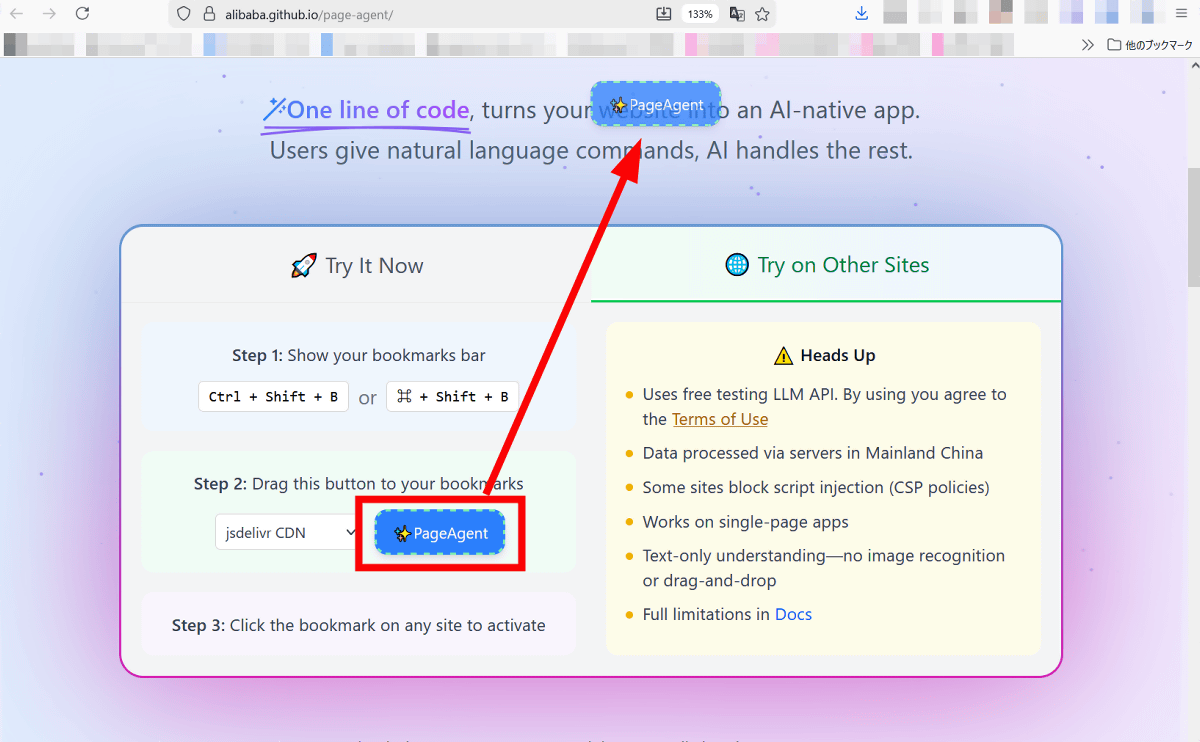Expand the jsdelivr CDN dropdown

[289, 533]
